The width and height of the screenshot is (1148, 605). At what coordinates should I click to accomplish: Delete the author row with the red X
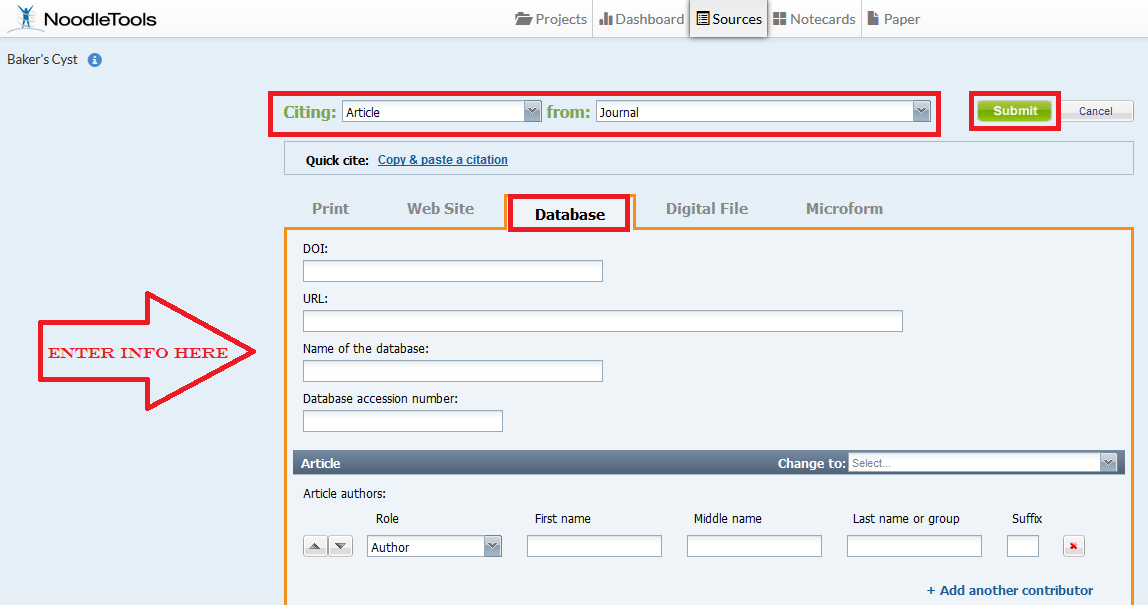tap(1073, 546)
